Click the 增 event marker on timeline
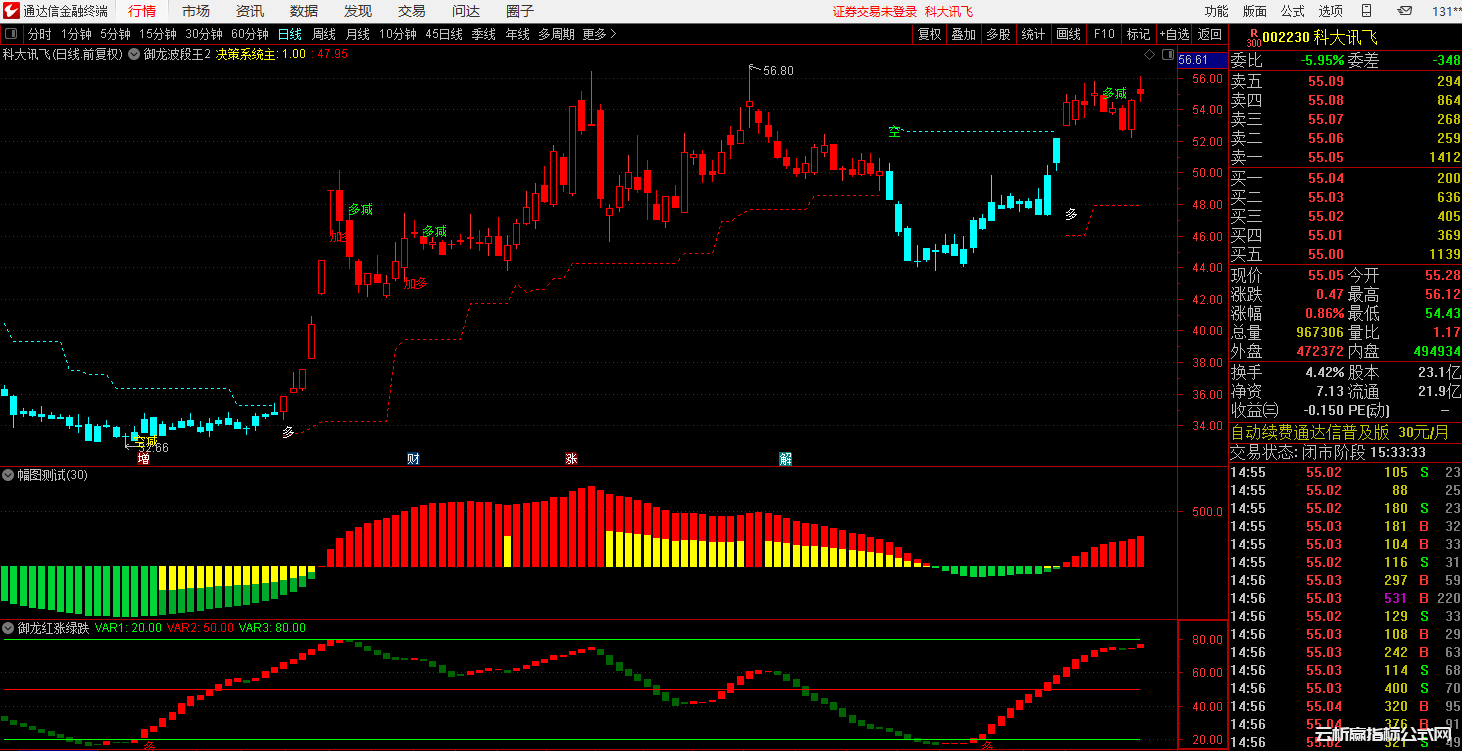Viewport: 1462px width, 751px height. (x=143, y=459)
